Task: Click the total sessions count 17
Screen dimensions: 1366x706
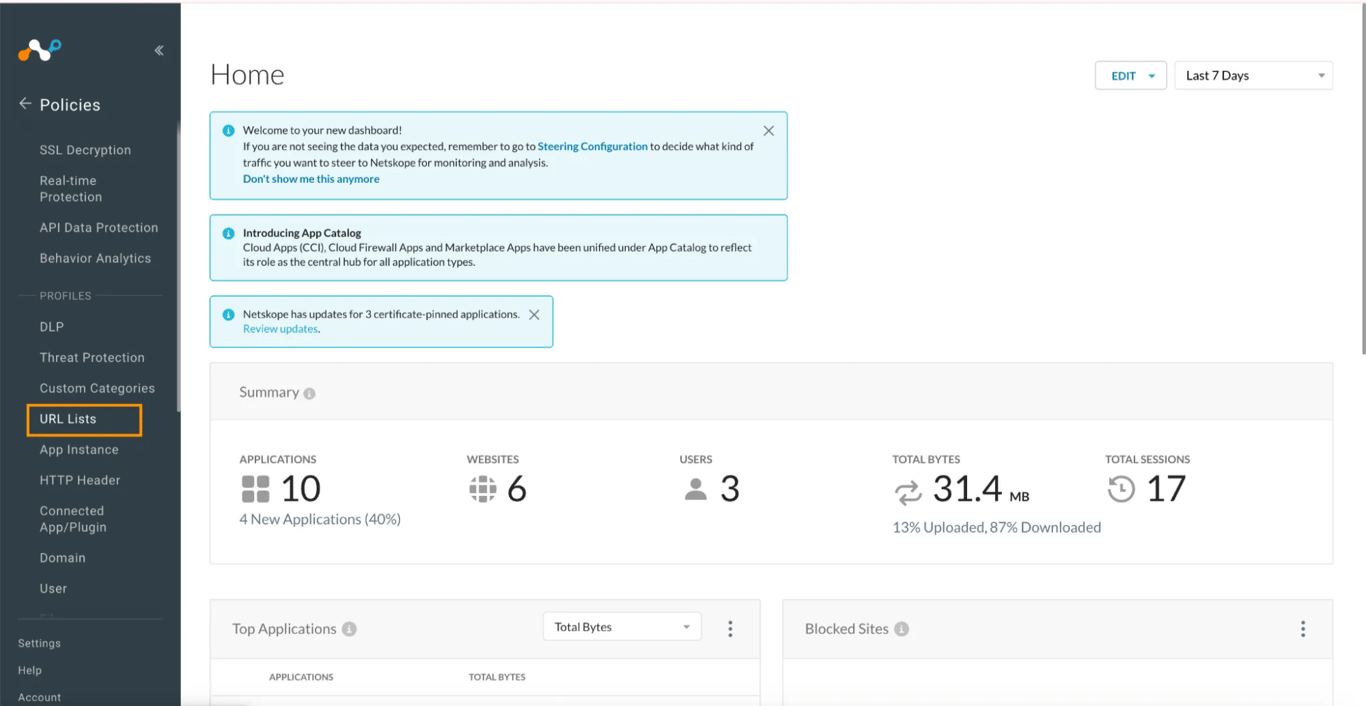Action: (1166, 489)
